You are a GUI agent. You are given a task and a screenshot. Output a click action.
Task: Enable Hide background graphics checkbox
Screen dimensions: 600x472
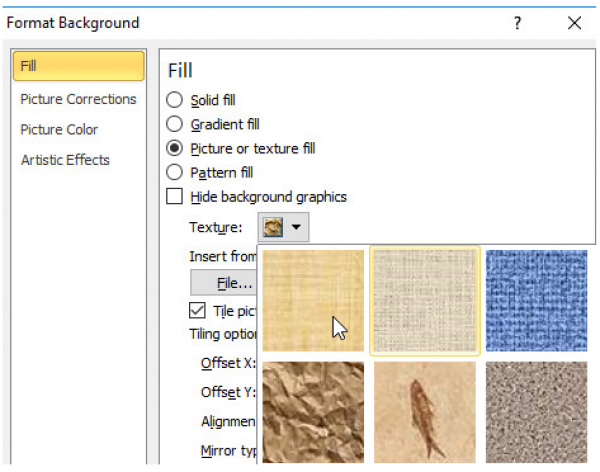click(x=175, y=197)
